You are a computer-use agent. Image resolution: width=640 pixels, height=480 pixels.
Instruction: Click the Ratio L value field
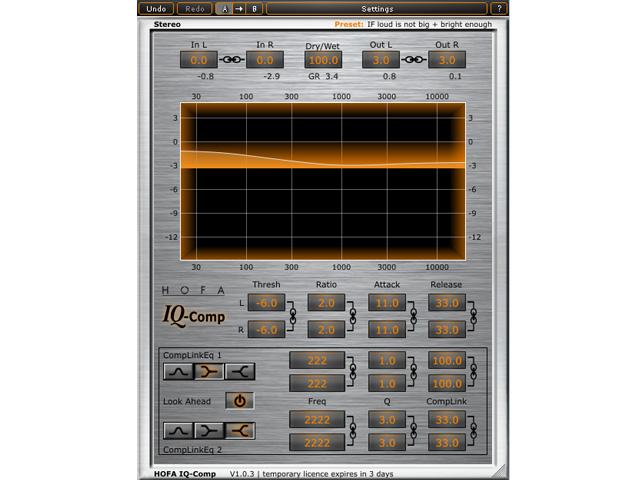[327, 303]
